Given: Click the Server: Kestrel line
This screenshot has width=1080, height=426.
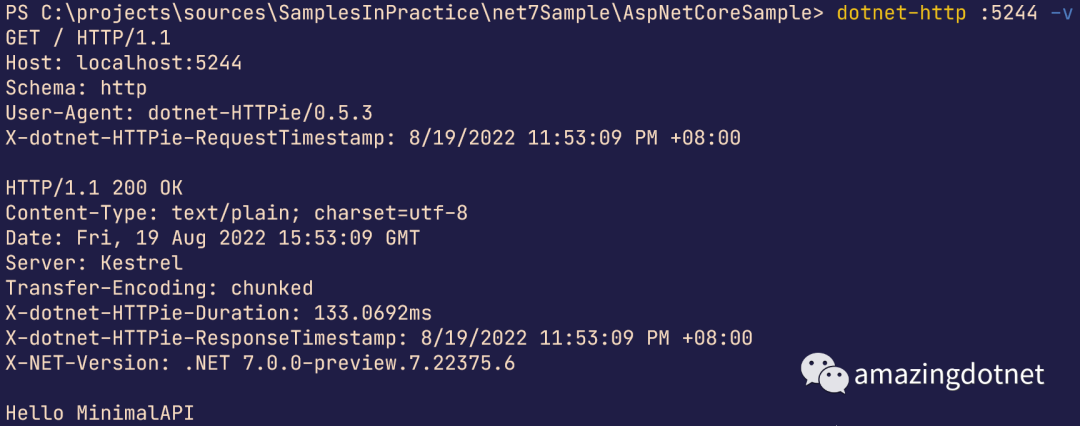Looking at the screenshot, I should click(94, 263).
